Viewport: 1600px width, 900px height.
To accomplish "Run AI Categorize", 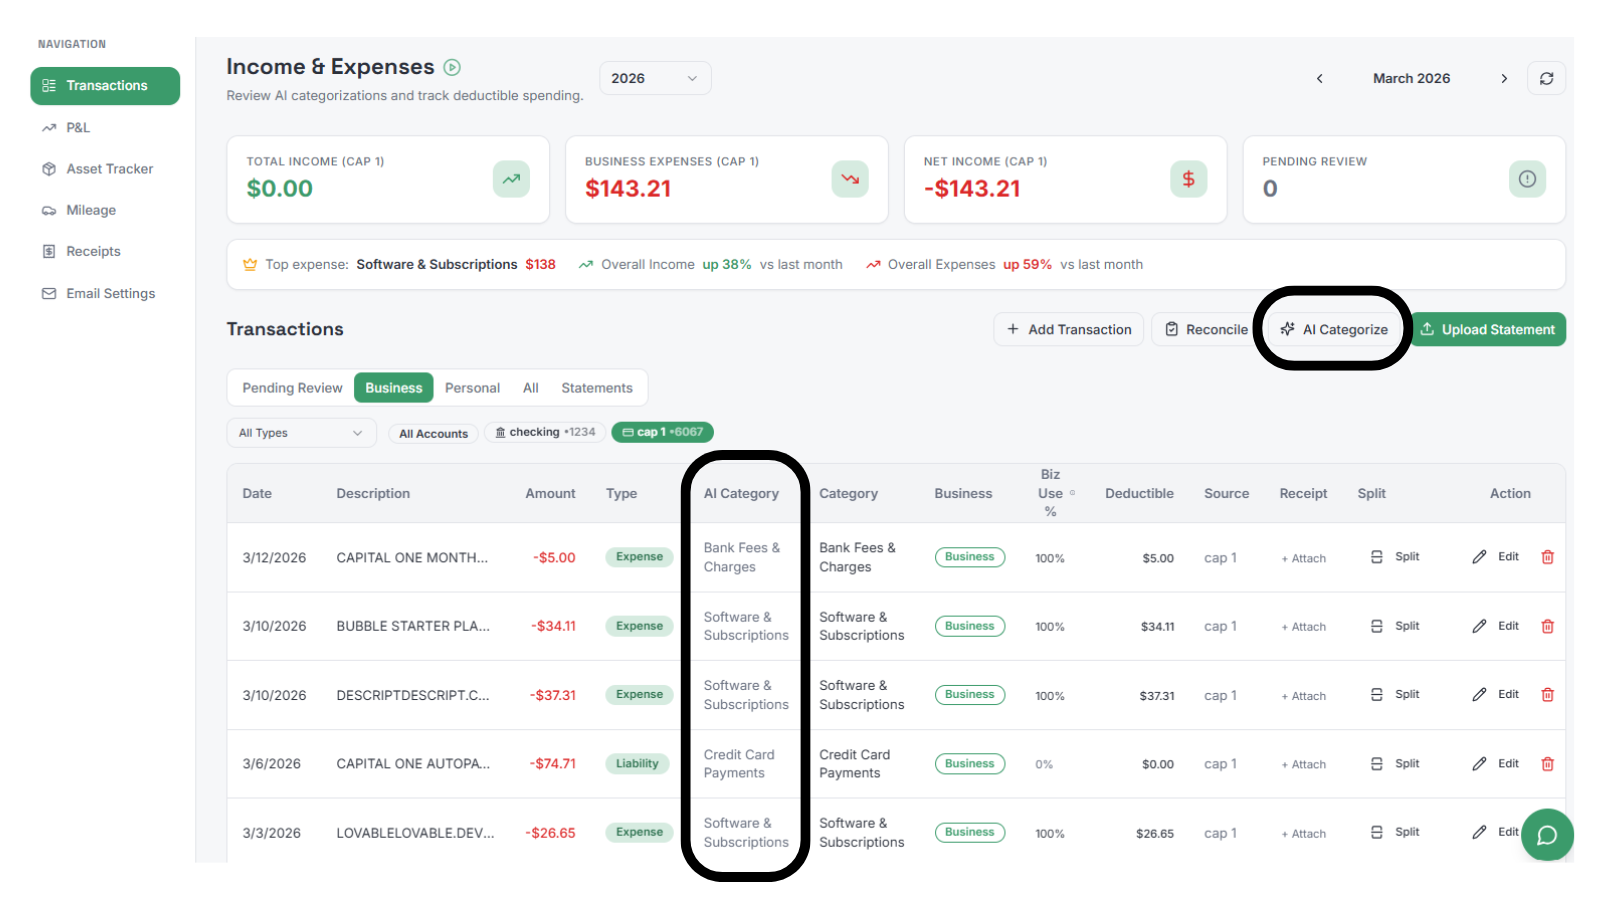I will (x=1334, y=329).
